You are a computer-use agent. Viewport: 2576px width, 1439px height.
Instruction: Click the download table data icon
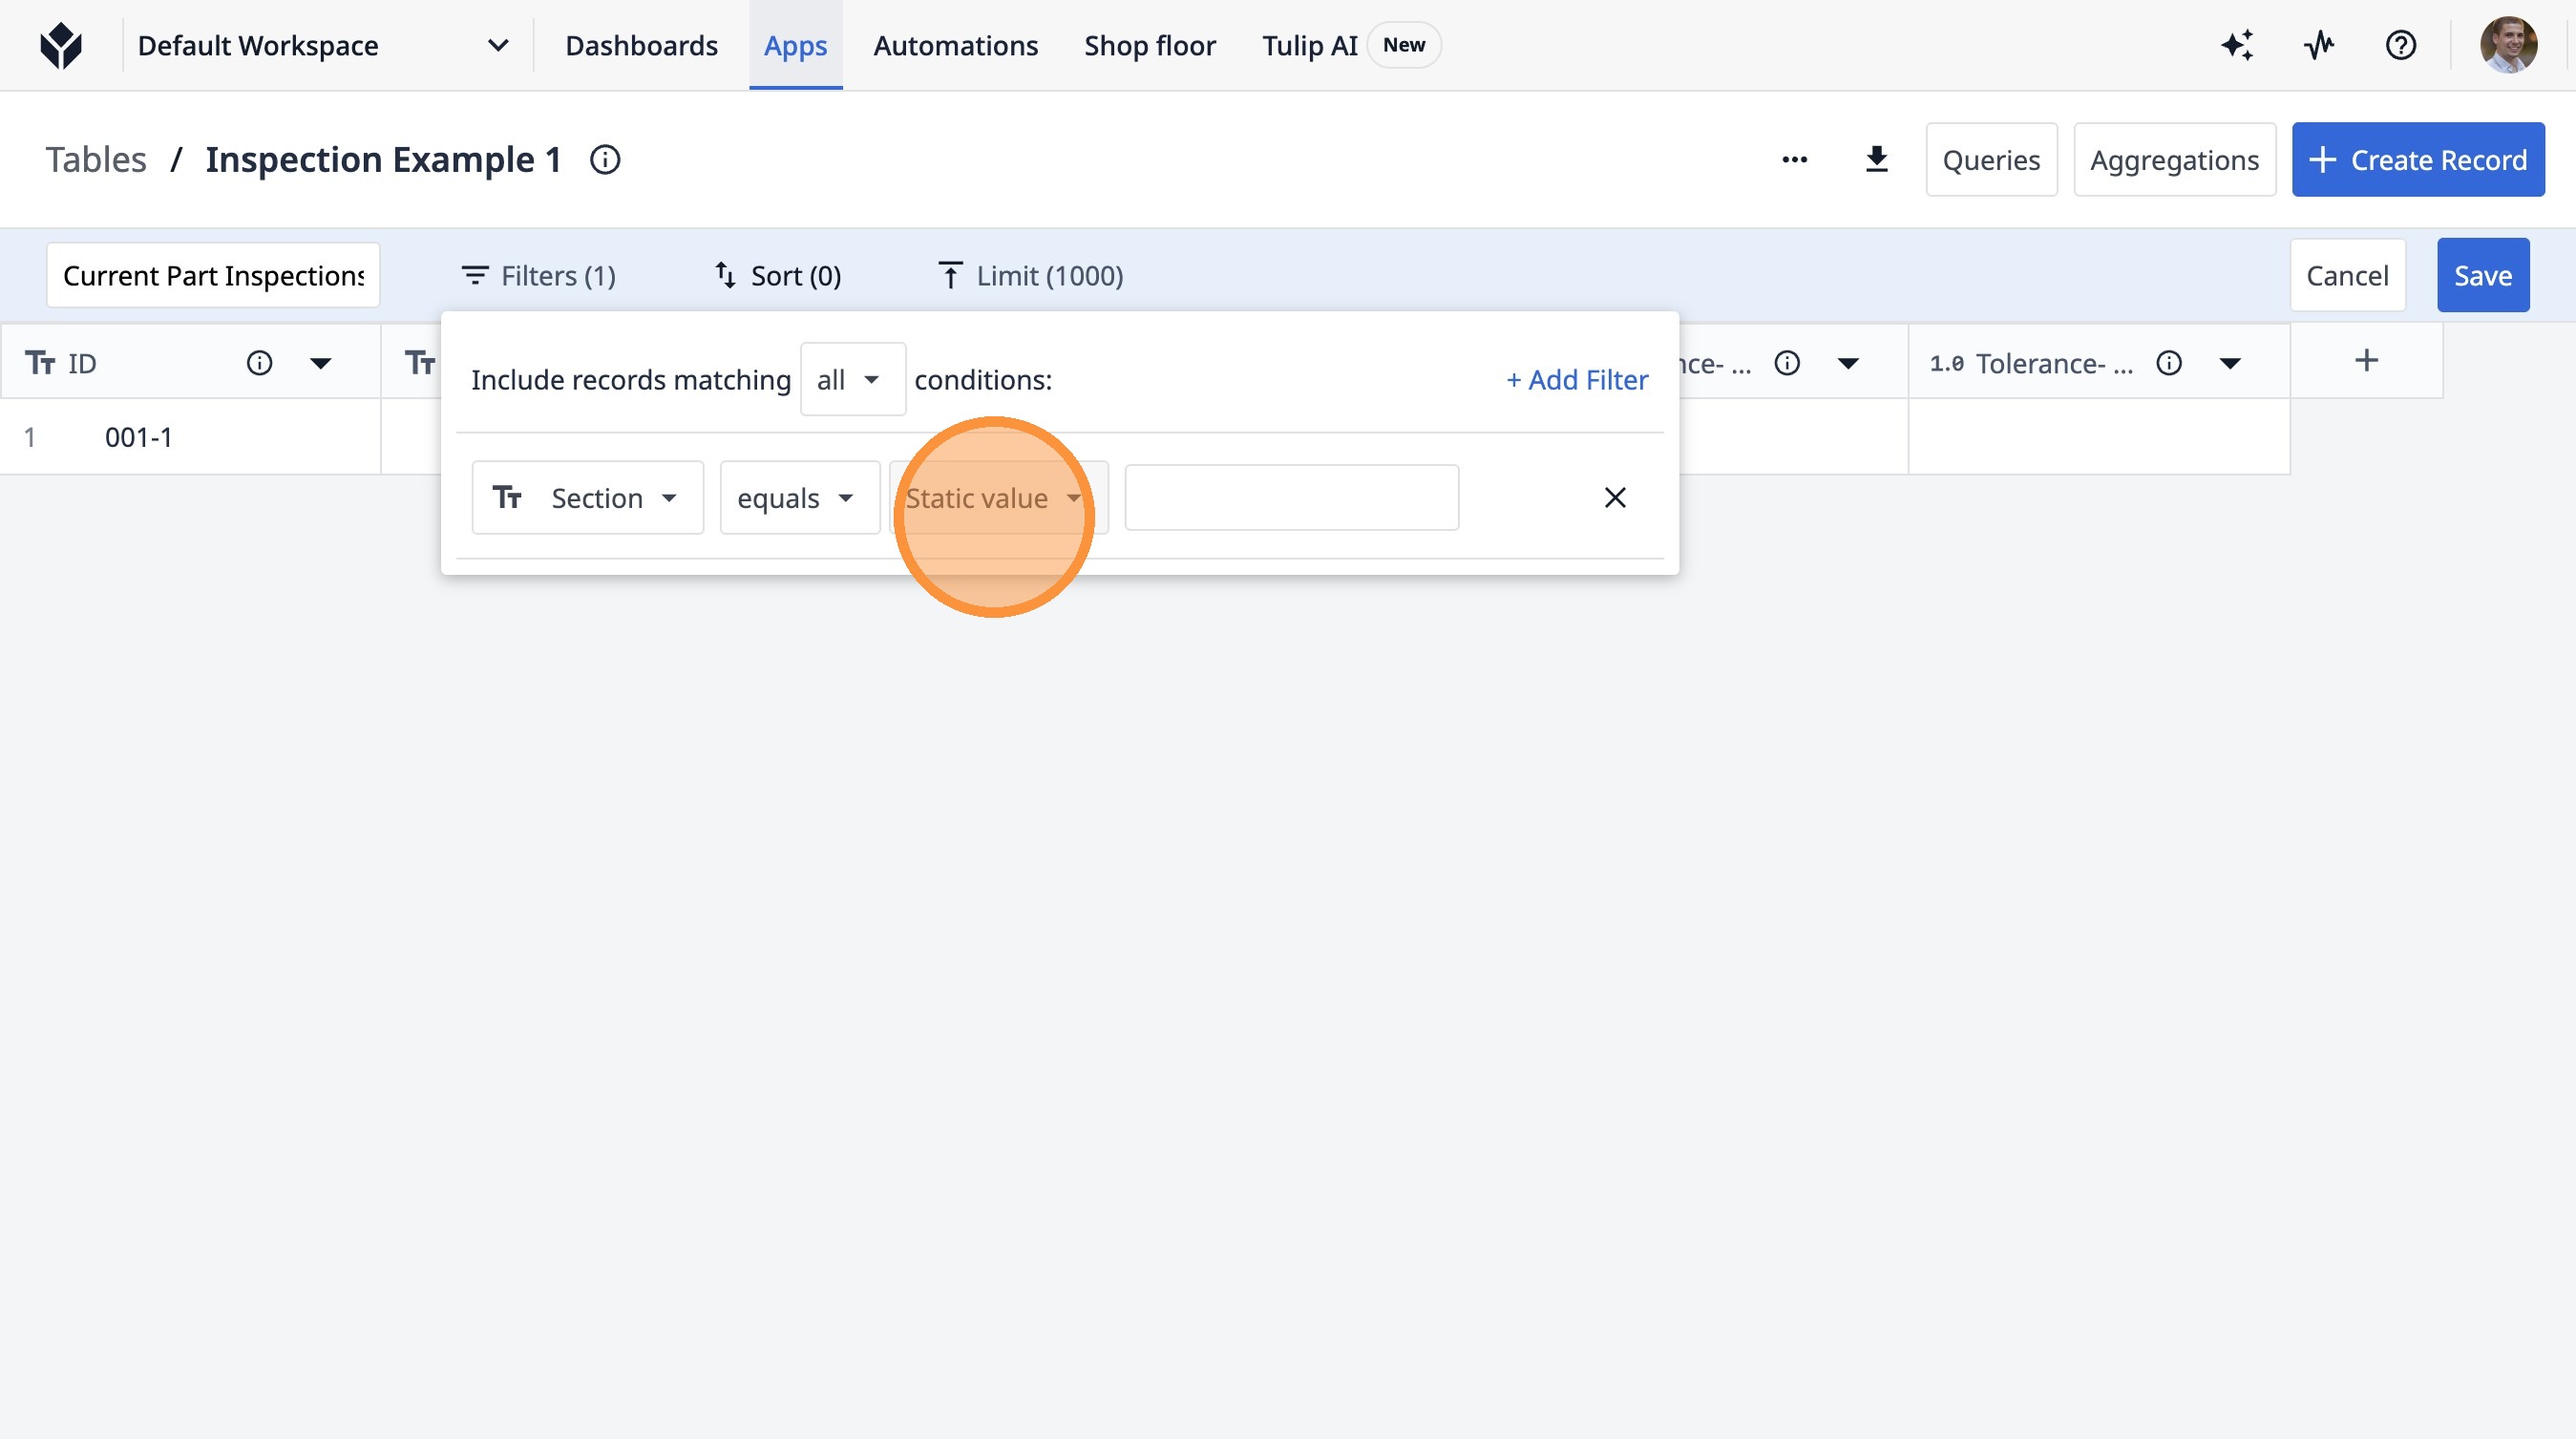(x=1876, y=160)
